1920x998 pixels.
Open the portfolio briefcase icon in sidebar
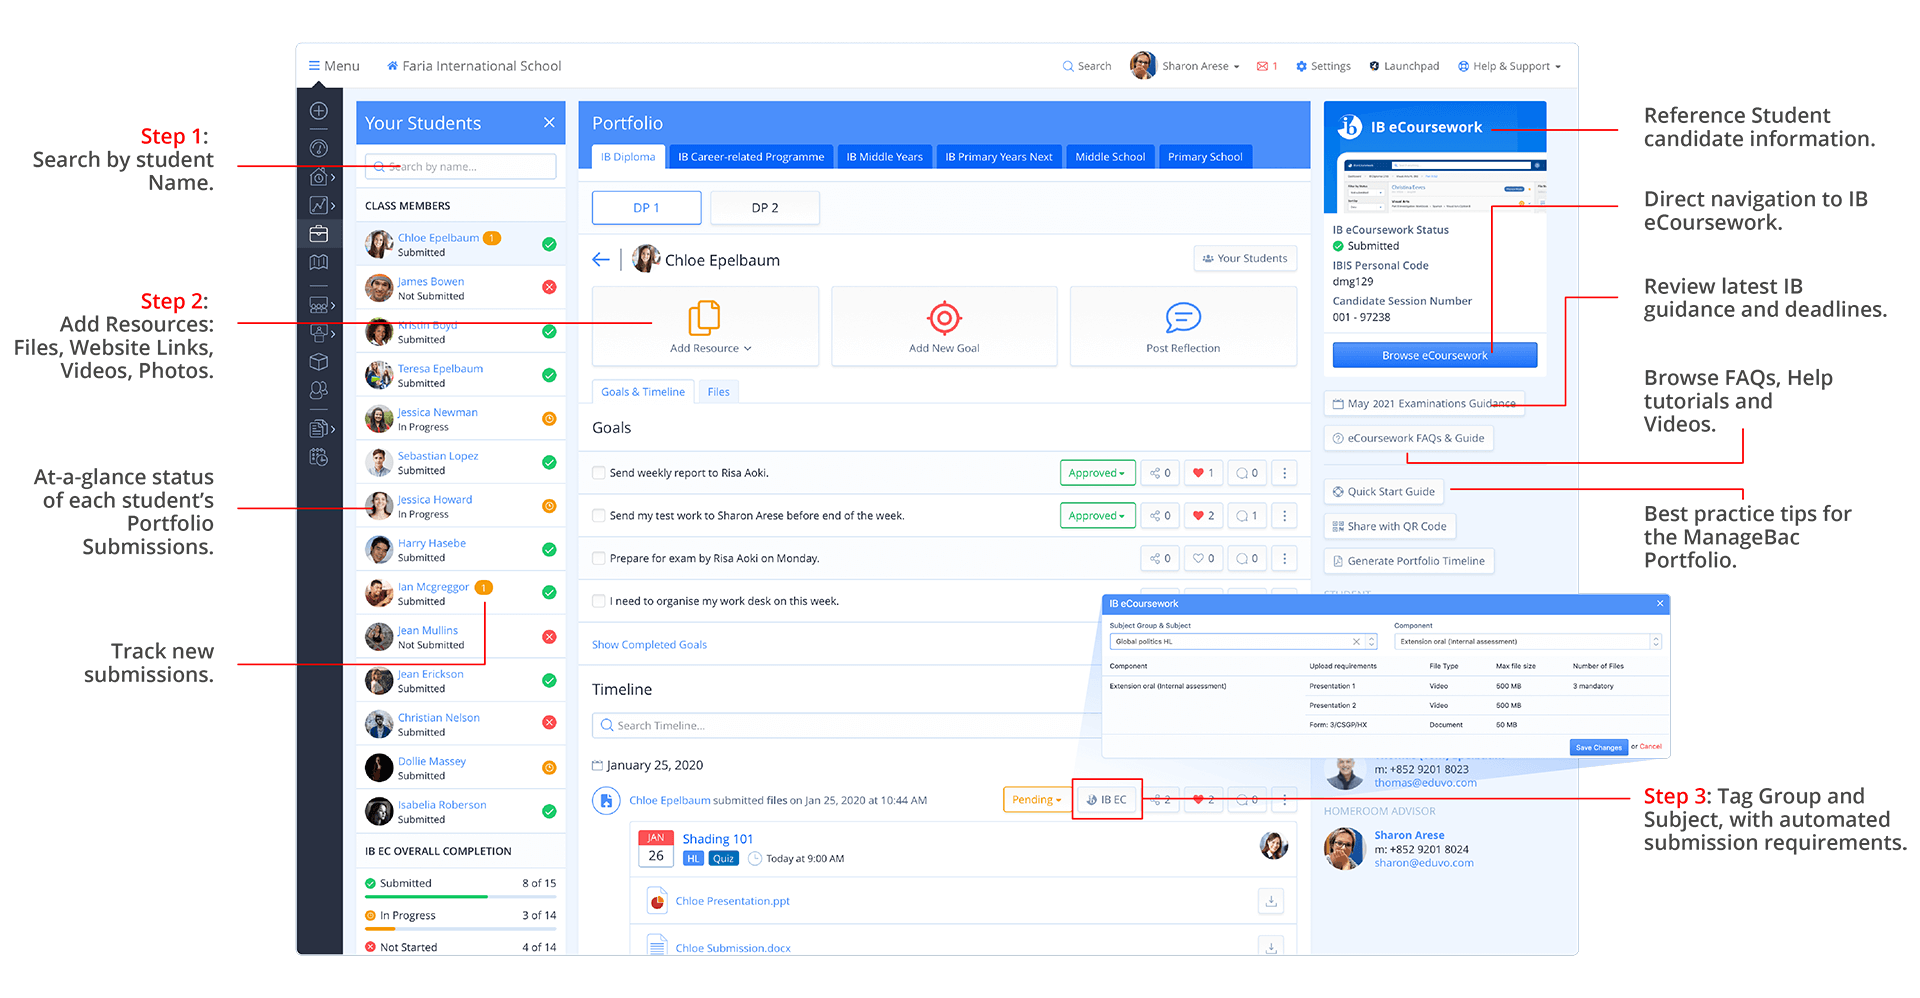(x=319, y=234)
